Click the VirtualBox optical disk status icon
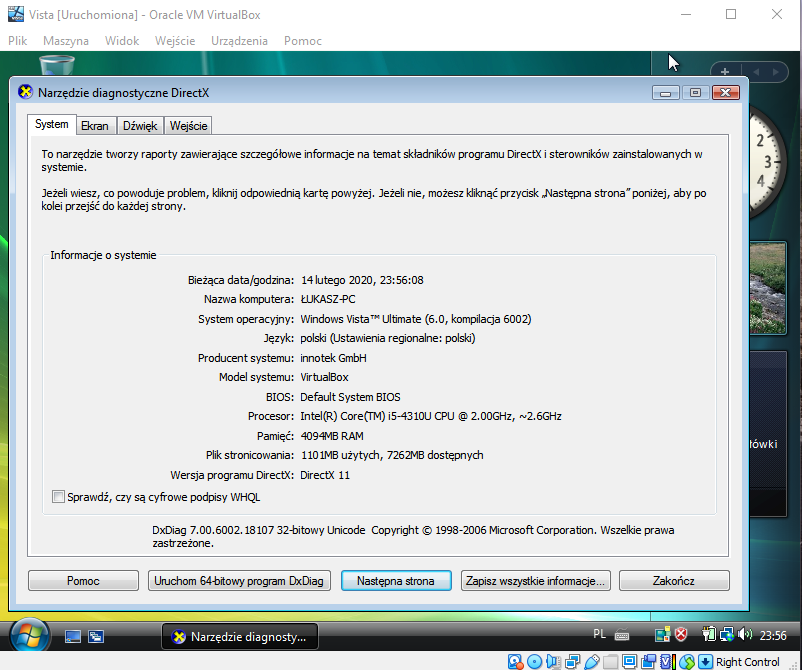Viewport: 802px width, 670px height. (x=535, y=662)
